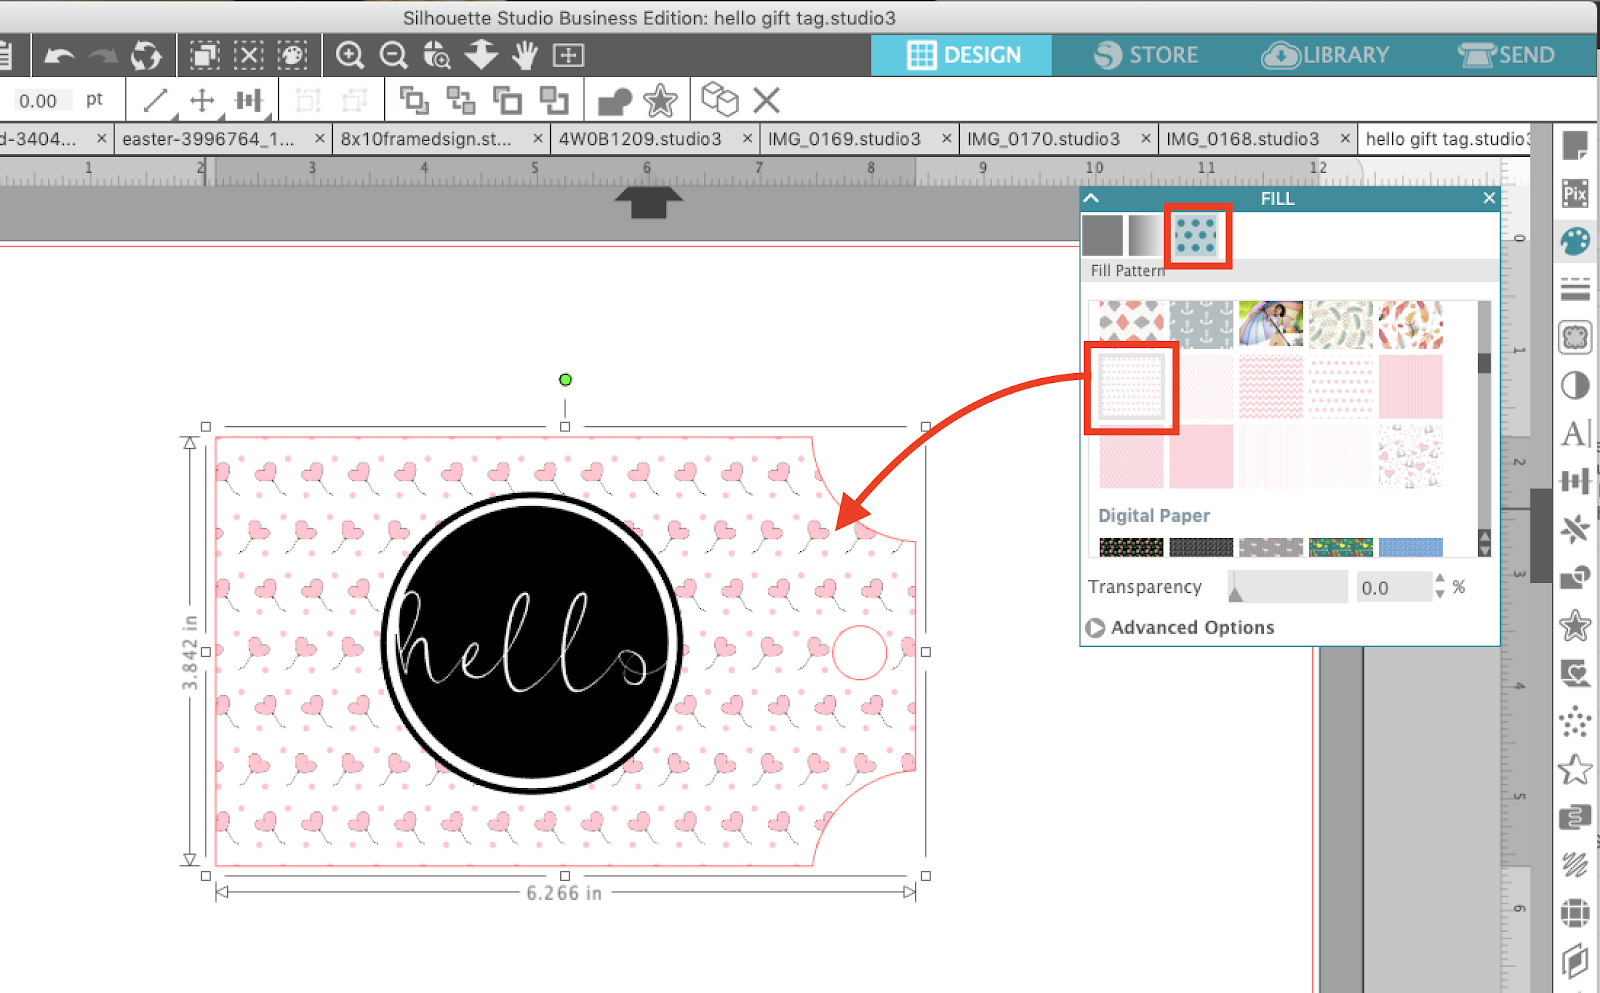Switch to solid color fill

1104,237
